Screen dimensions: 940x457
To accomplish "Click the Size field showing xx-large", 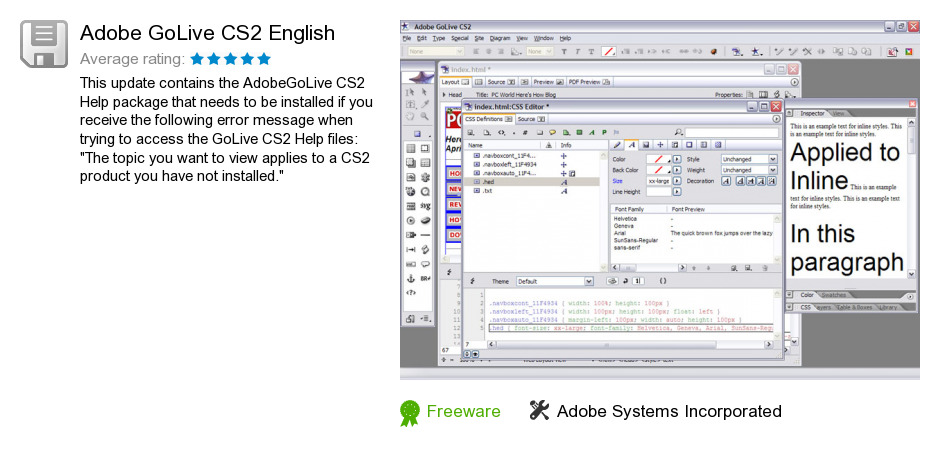I will point(658,181).
